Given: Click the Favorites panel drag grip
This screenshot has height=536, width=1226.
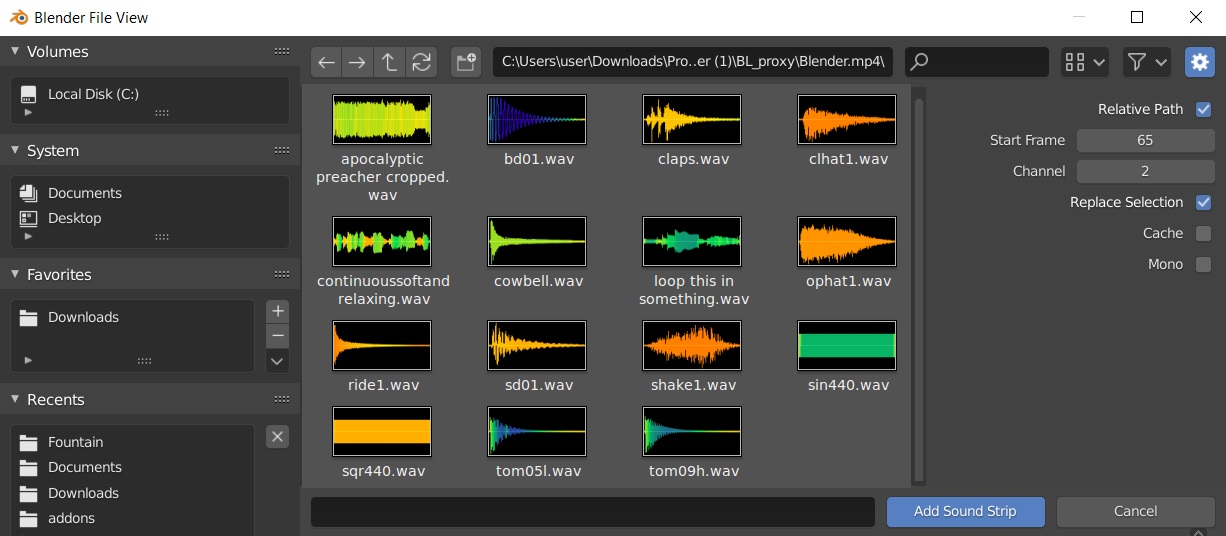Looking at the screenshot, I should (x=282, y=274).
